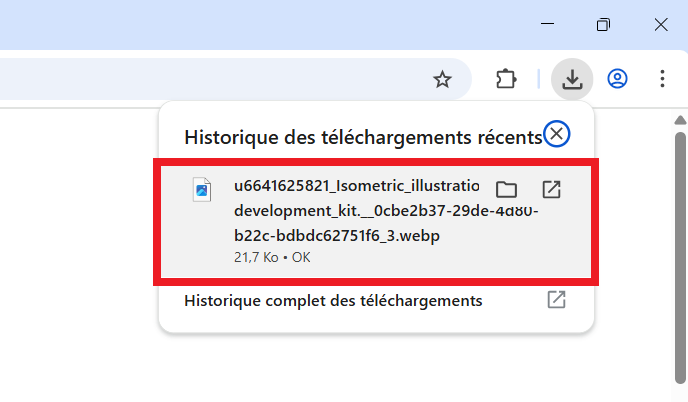Viewport: 688px width, 402px height.
Task: Restore down the Chrome window
Action: pos(603,25)
